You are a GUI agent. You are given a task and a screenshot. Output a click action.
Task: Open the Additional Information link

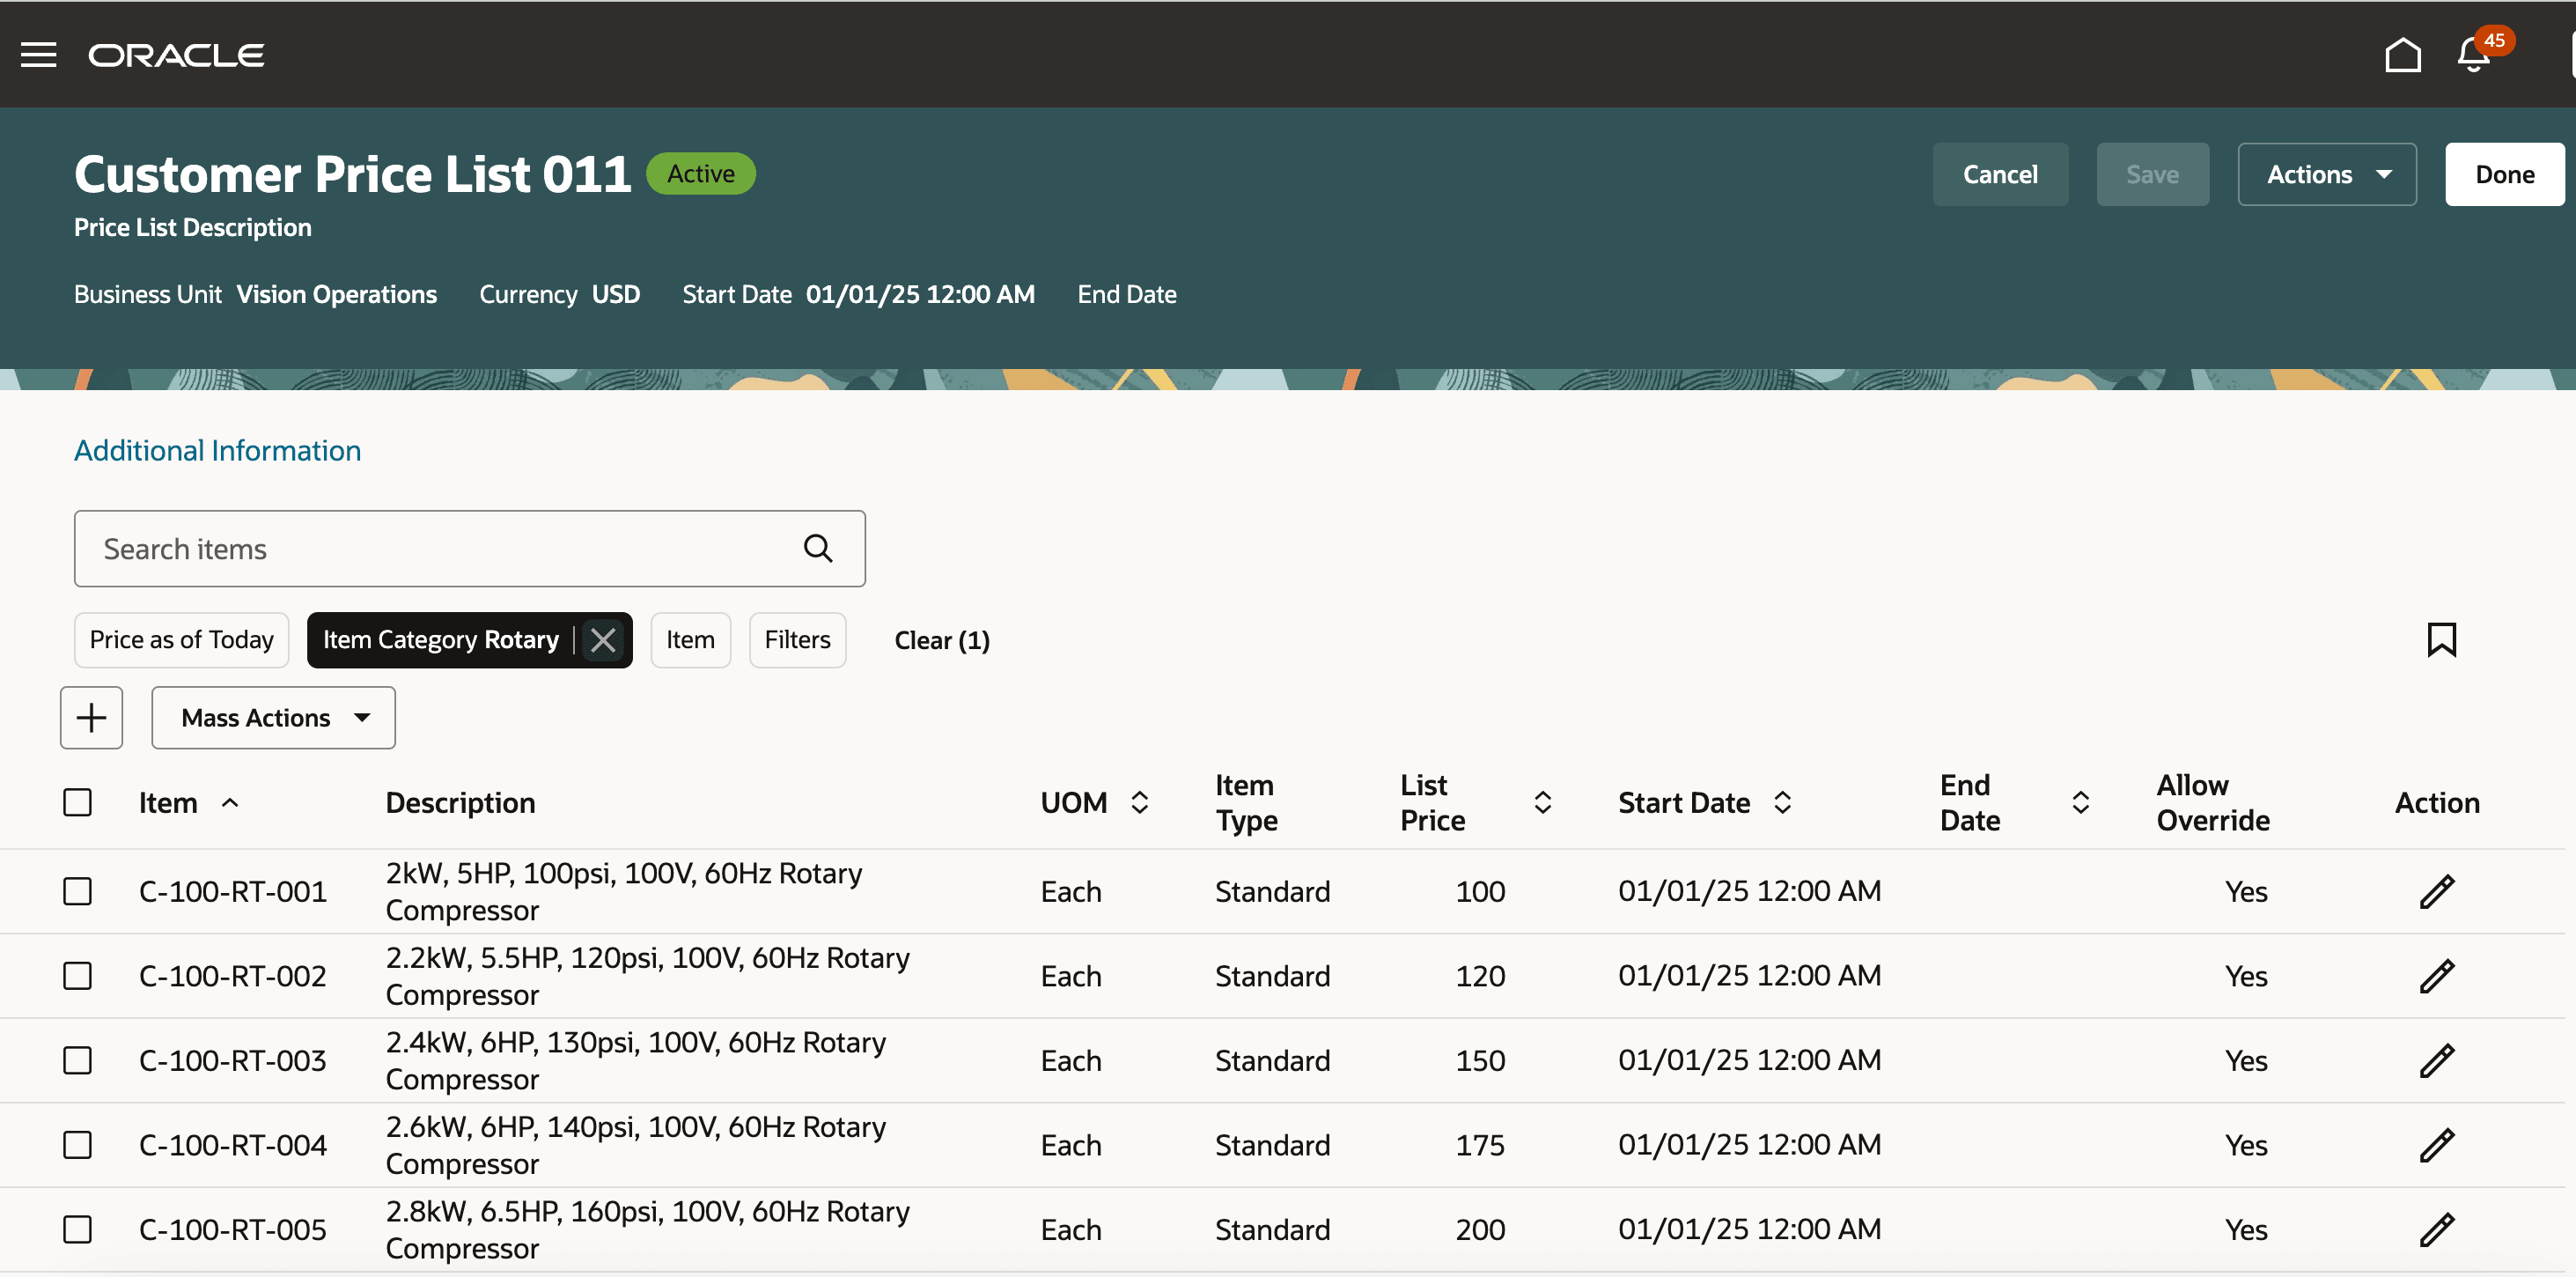(217, 450)
